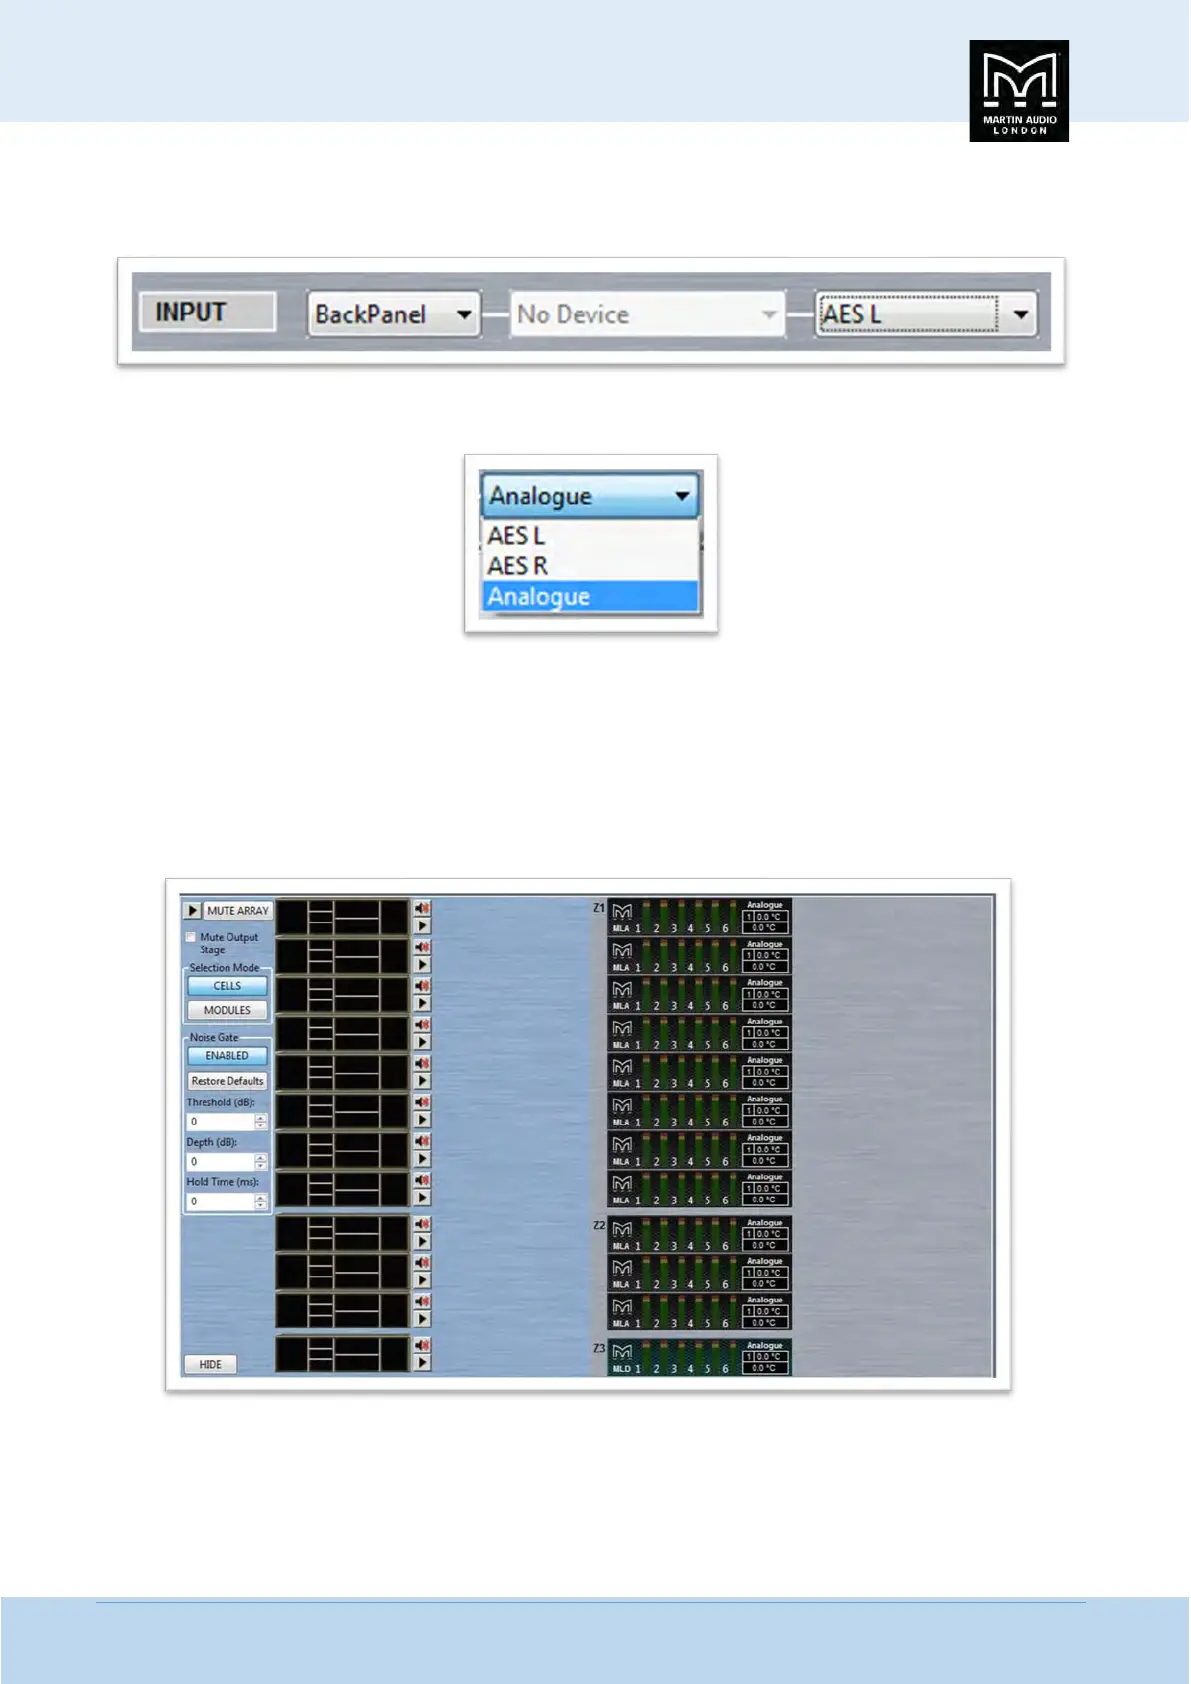The width and height of the screenshot is (1191, 1684).
Task: Click the Hold Time (ms) stepper arrows
Action: coord(261,1202)
